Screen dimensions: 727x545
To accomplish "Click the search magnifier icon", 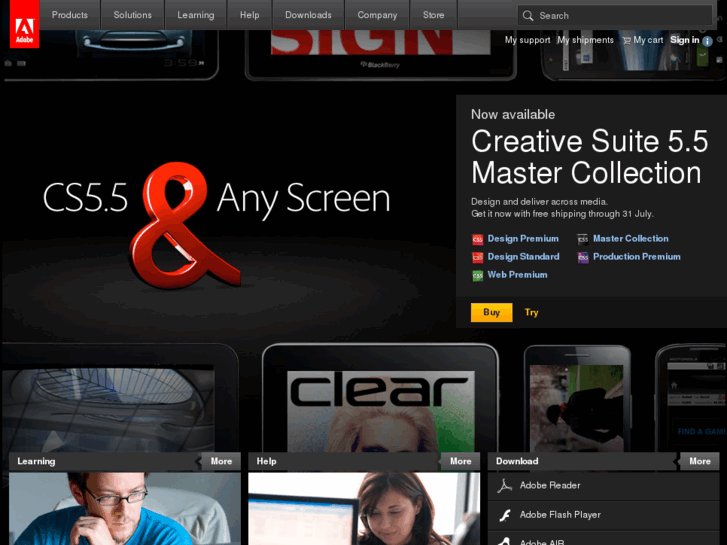I will (x=528, y=16).
